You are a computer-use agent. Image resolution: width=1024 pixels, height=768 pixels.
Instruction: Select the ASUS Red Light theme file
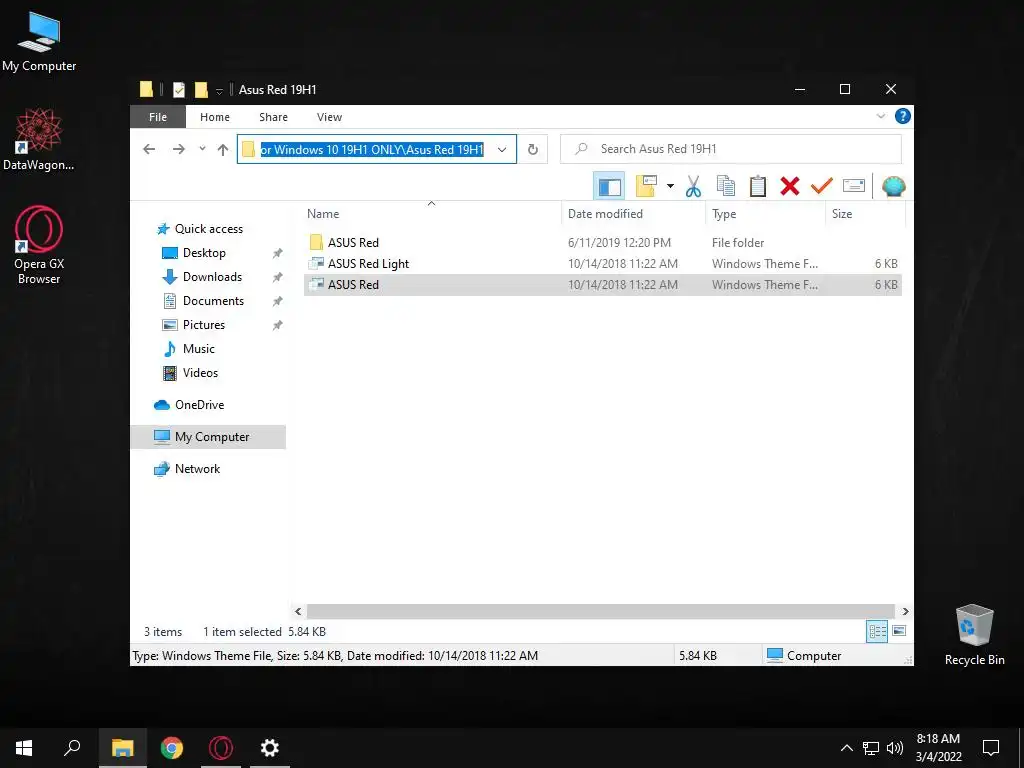tap(602, 264)
